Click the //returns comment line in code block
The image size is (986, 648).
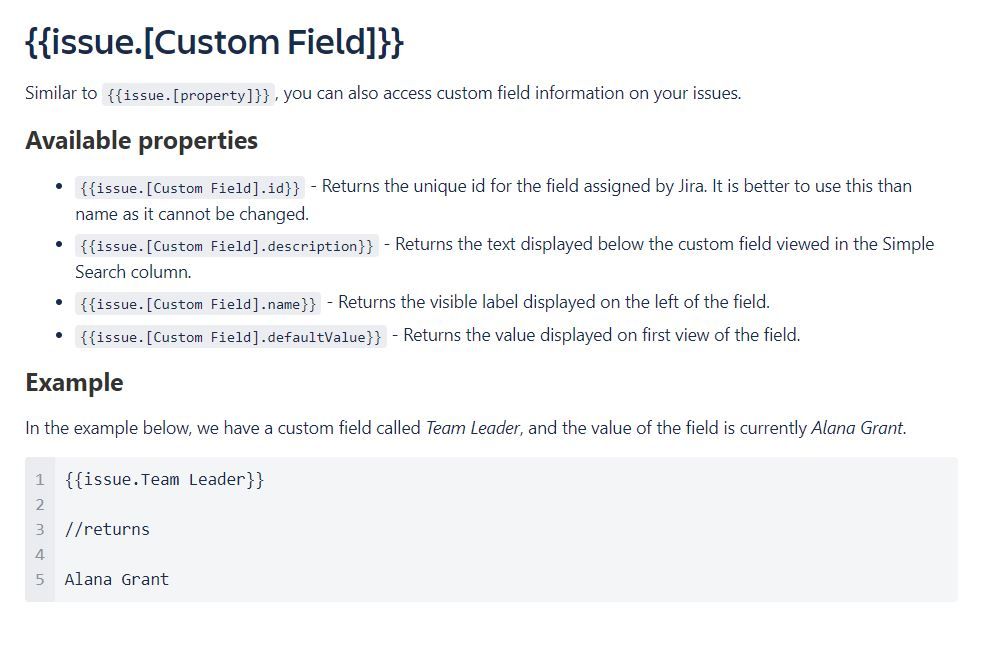(107, 529)
